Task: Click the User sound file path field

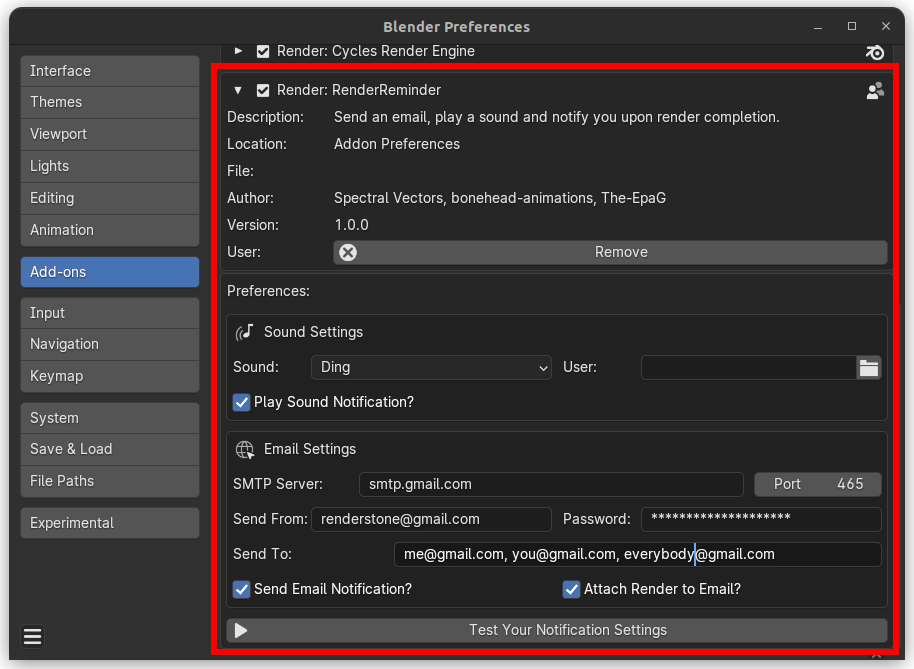Action: 749,368
